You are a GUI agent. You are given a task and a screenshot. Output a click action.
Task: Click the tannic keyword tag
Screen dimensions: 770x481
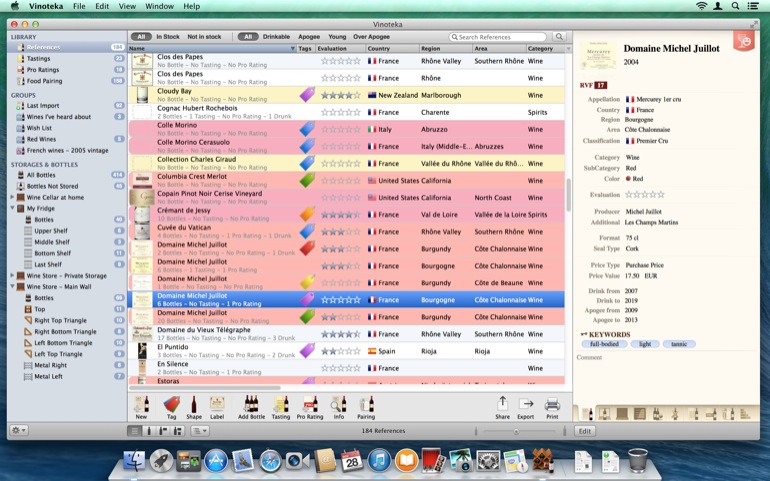pyautogui.click(x=679, y=344)
